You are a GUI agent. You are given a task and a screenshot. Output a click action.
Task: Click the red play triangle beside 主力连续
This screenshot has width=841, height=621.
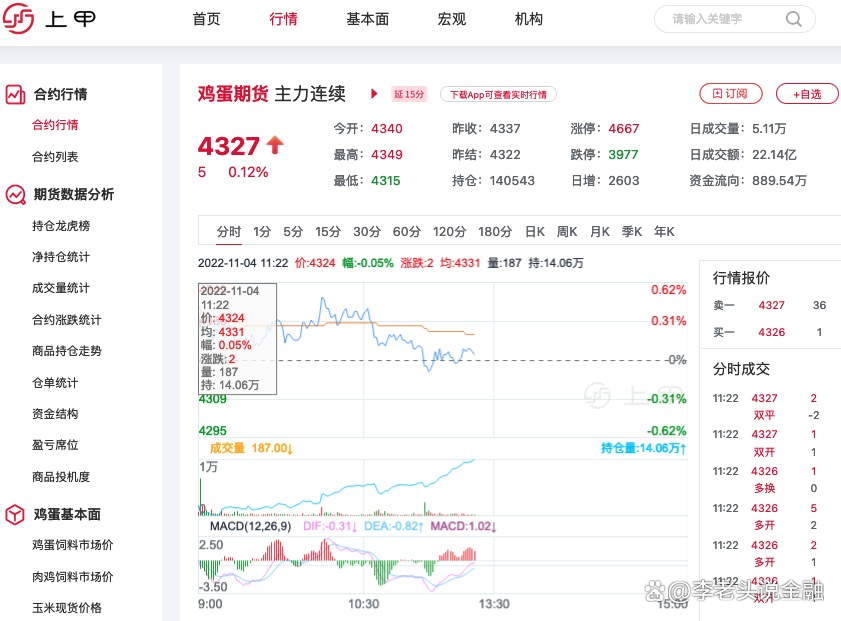tap(374, 95)
